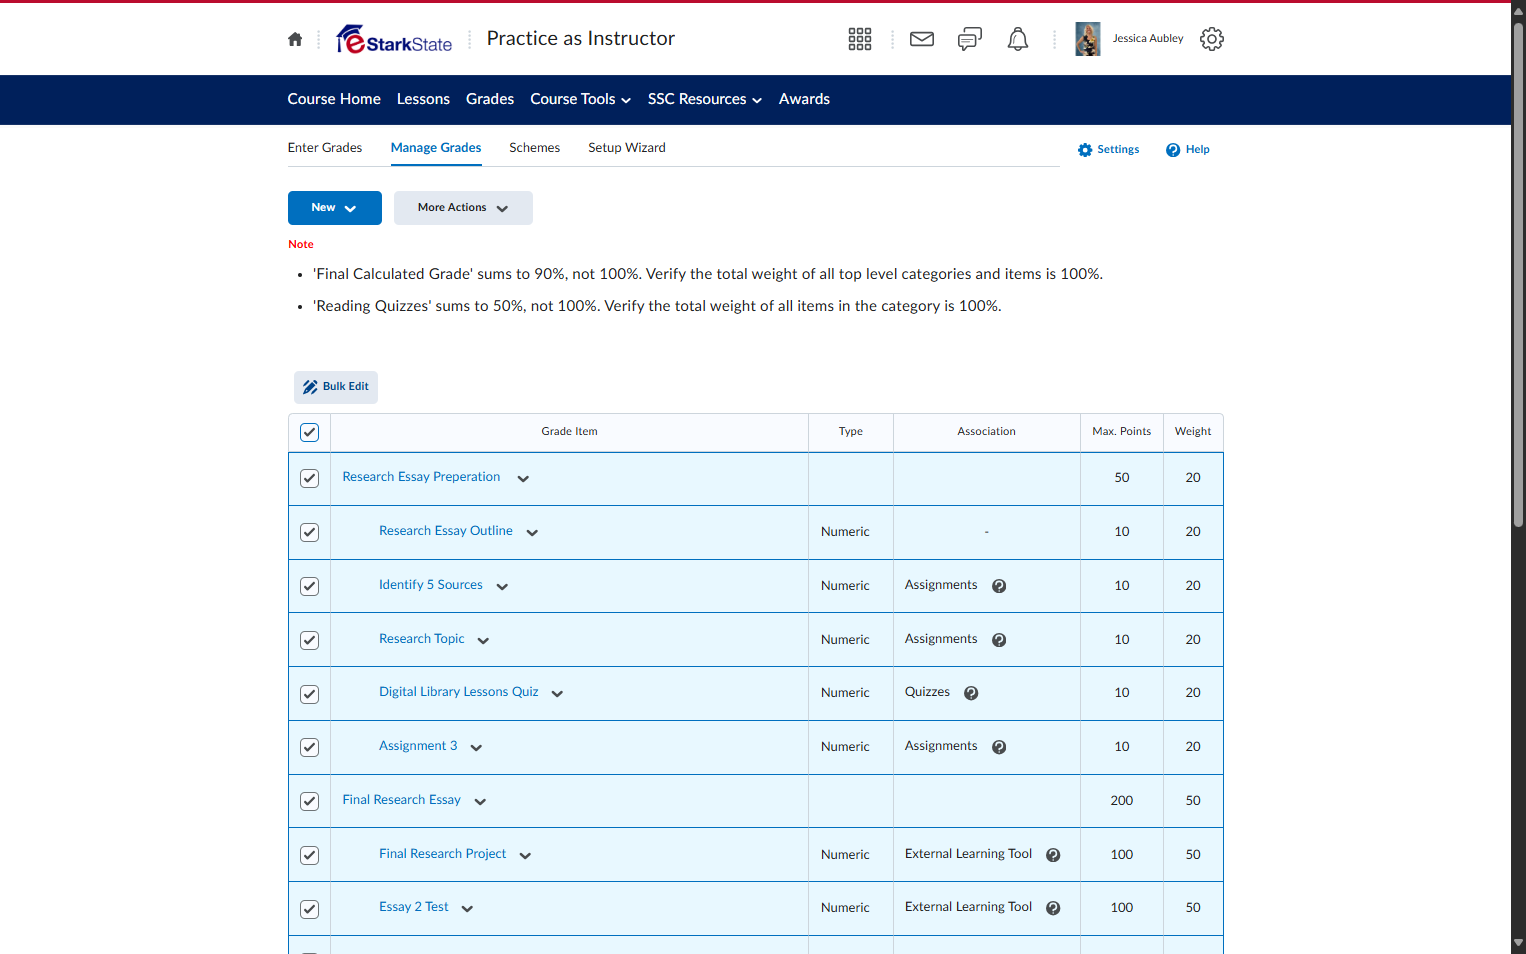Open the course selector grid icon
The width and height of the screenshot is (1526, 954).
(860, 39)
